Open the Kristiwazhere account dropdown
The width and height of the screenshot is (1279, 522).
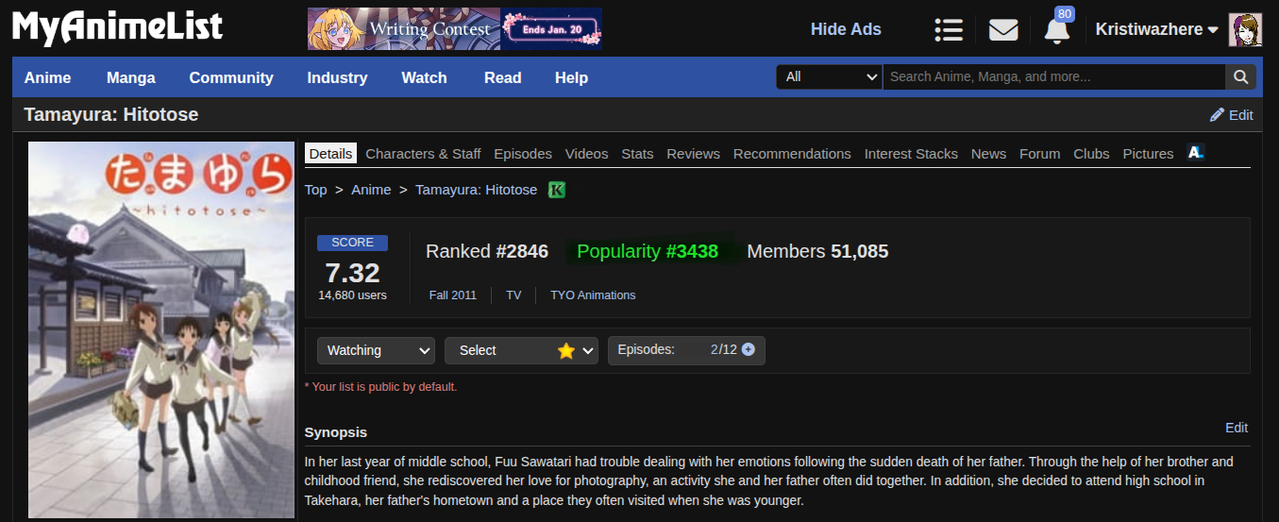pos(1156,30)
